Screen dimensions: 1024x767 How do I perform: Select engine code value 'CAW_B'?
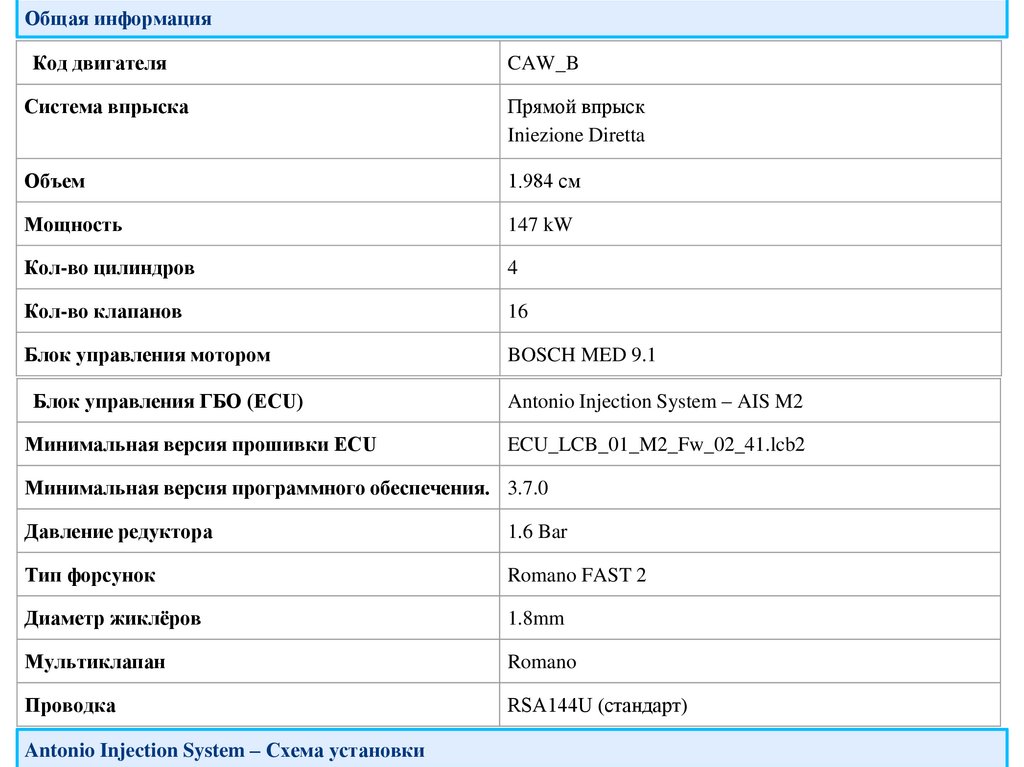[x=543, y=63]
